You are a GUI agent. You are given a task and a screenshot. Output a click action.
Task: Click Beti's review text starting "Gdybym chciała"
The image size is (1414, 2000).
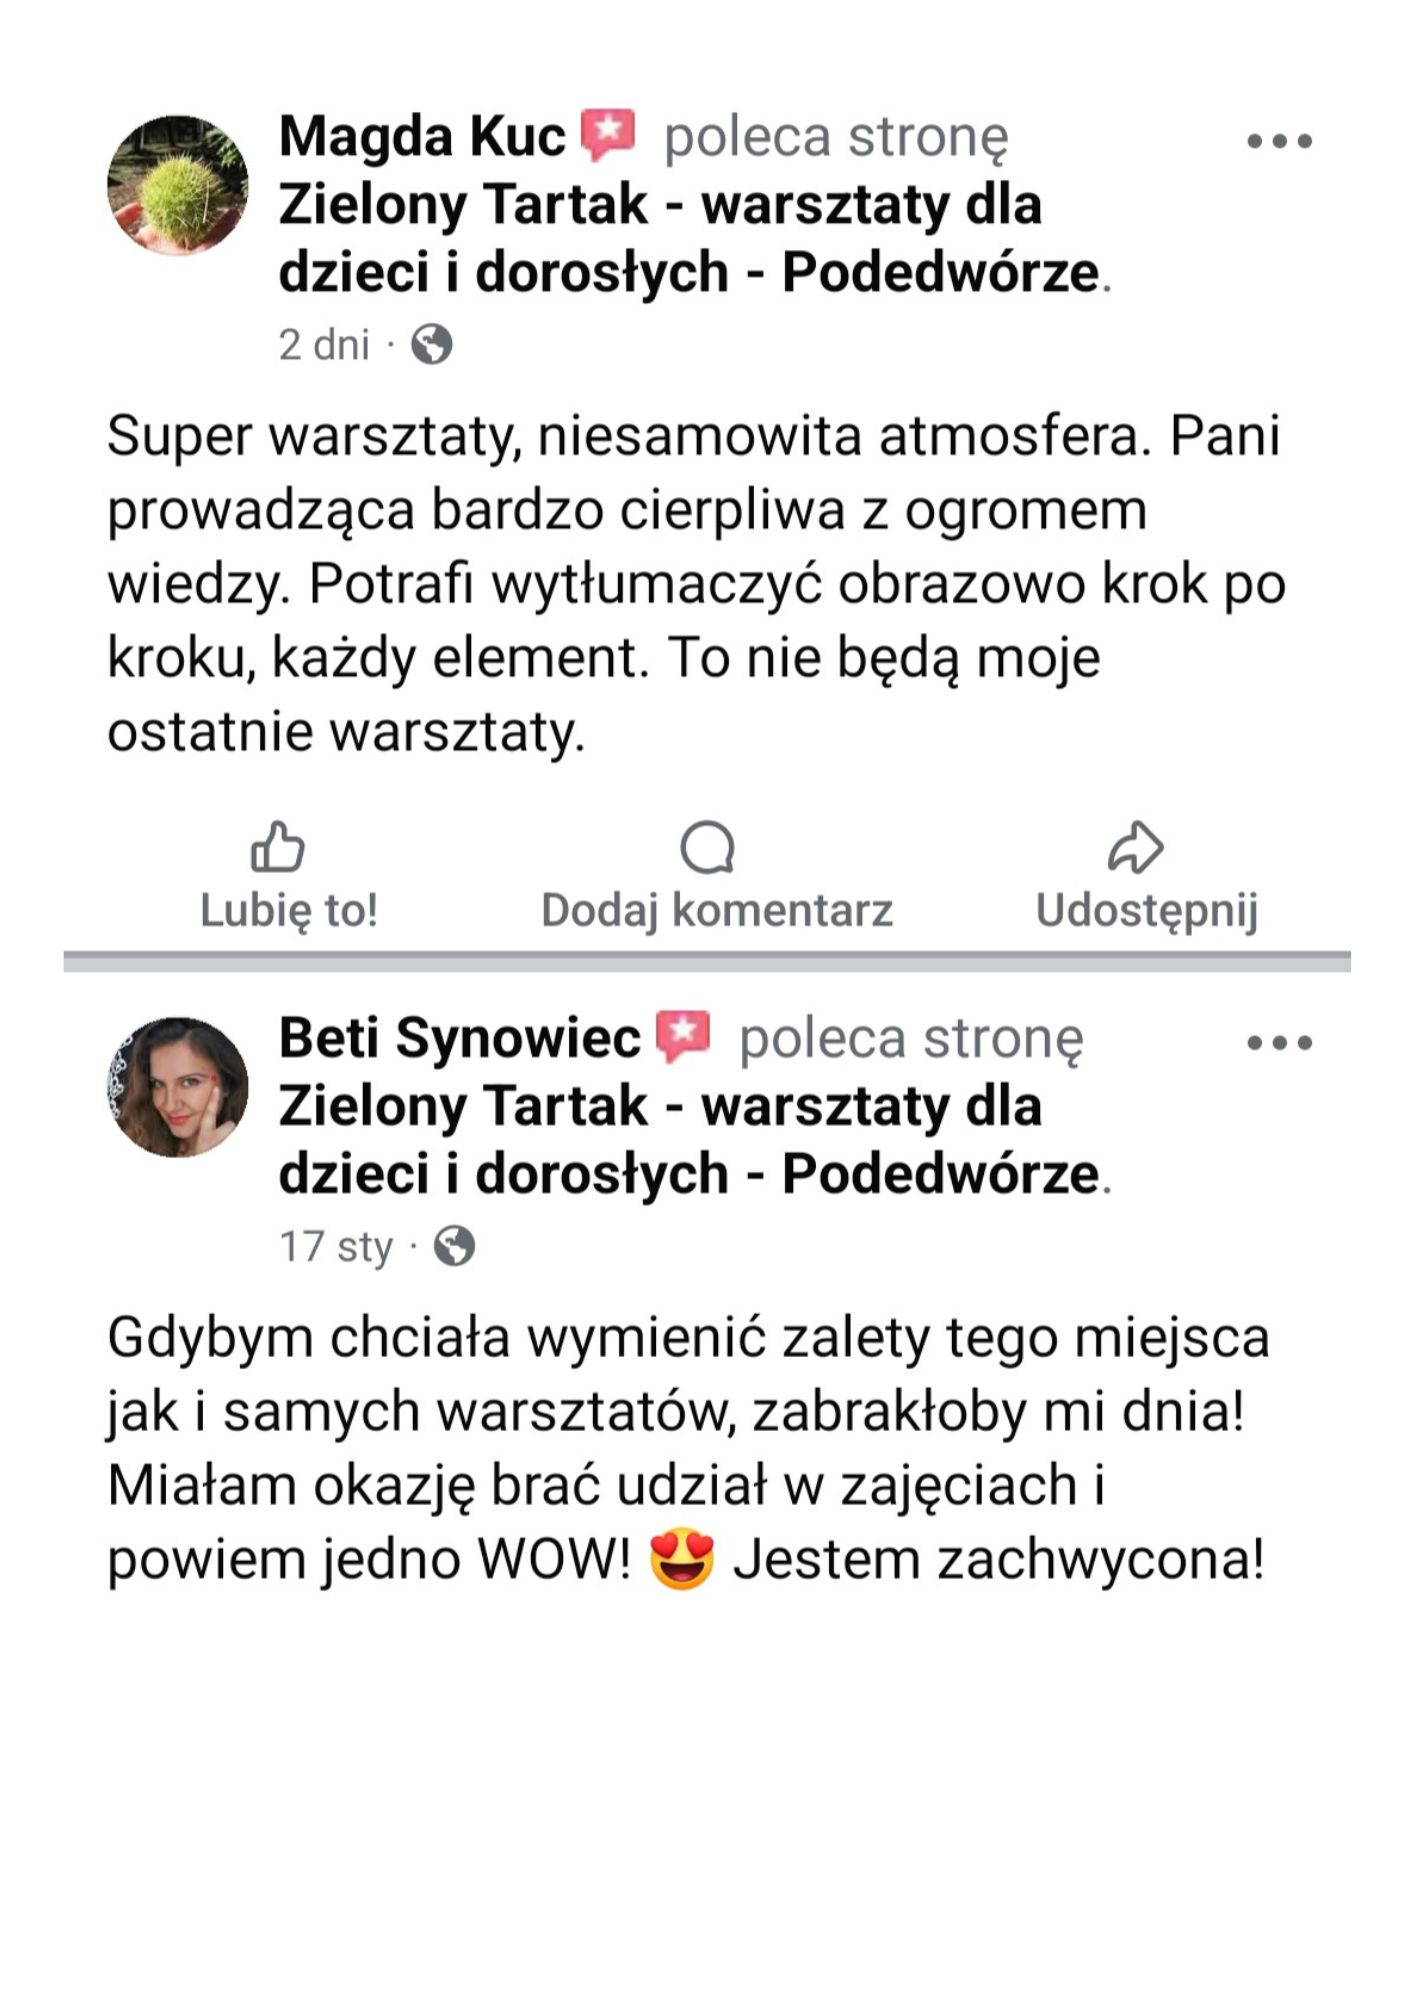(686, 1448)
